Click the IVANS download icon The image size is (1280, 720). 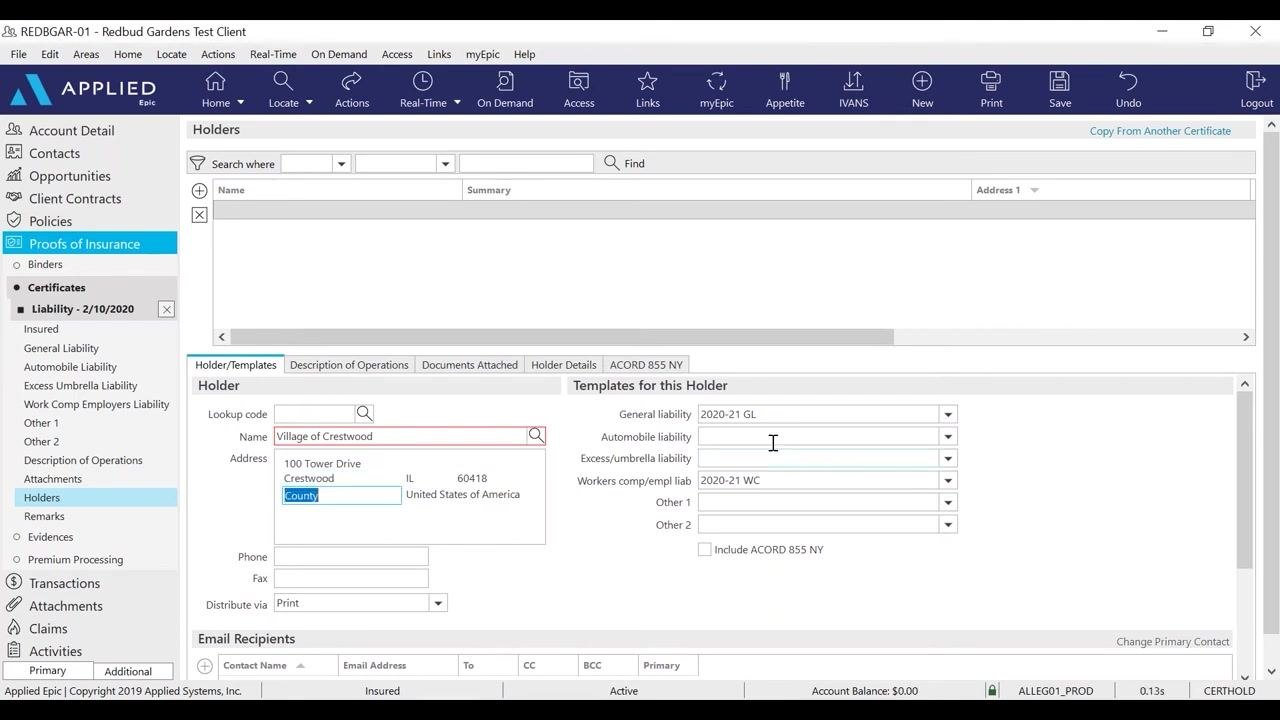coord(853,81)
